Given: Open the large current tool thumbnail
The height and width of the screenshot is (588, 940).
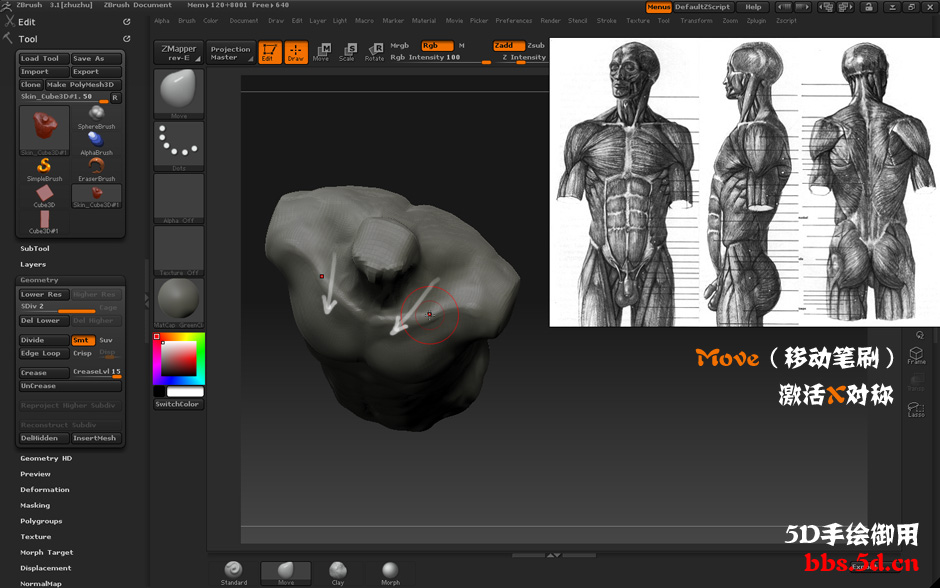Looking at the screenshot, I should (x=44, y=131).
